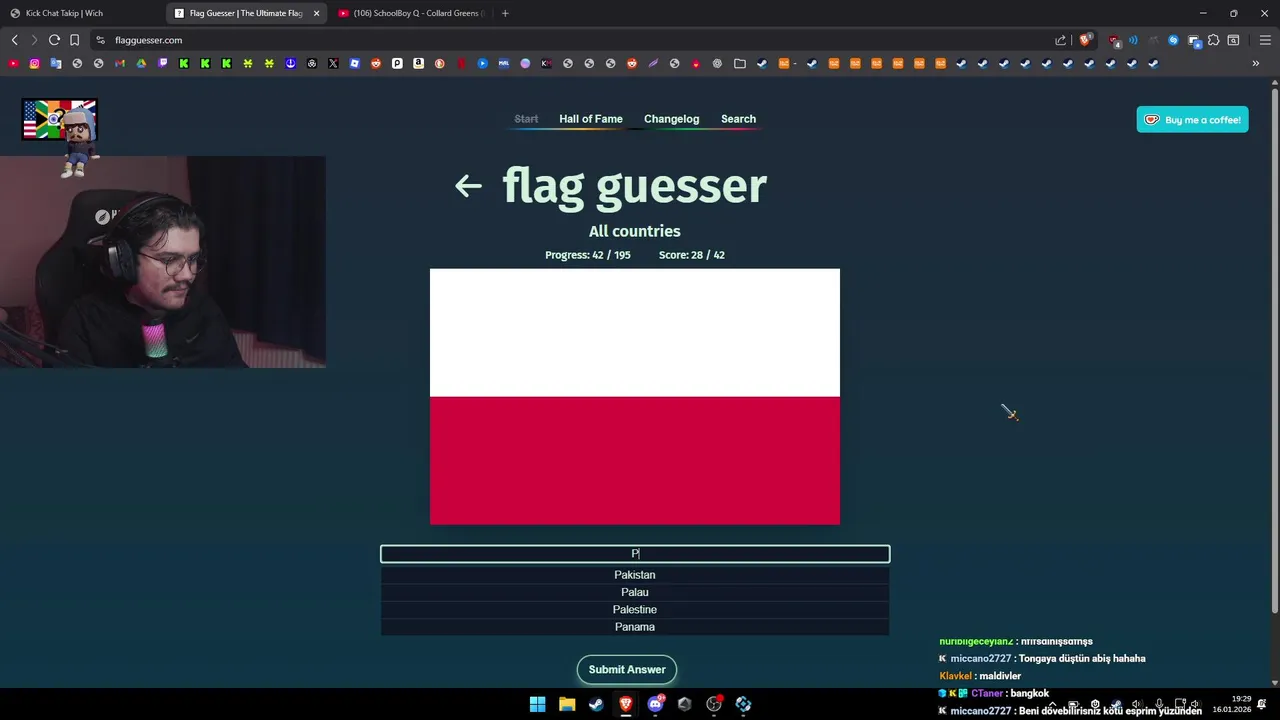
Task: Switch to the SchoolBoy Q YouTube tab
Action: (410, 13)
